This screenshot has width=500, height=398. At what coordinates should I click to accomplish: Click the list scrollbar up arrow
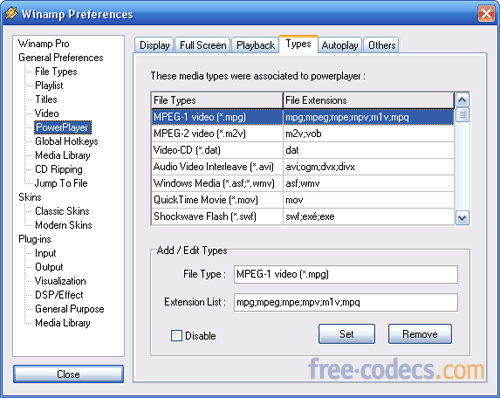coord(462,100)
